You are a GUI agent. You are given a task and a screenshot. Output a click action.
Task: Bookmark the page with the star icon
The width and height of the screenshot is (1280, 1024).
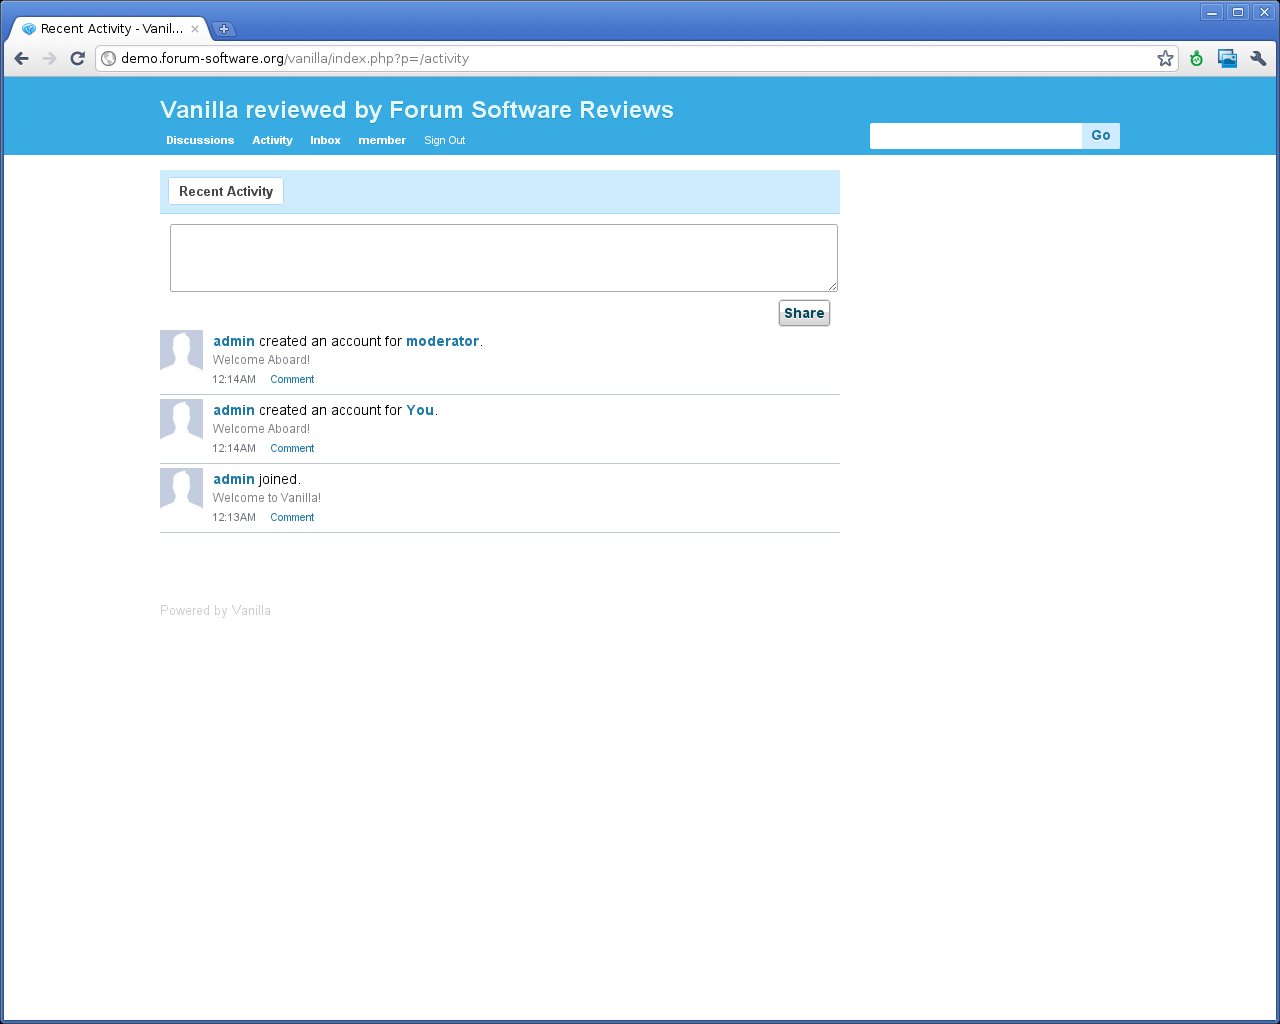pyautogui.click(x=1165, y=59)
